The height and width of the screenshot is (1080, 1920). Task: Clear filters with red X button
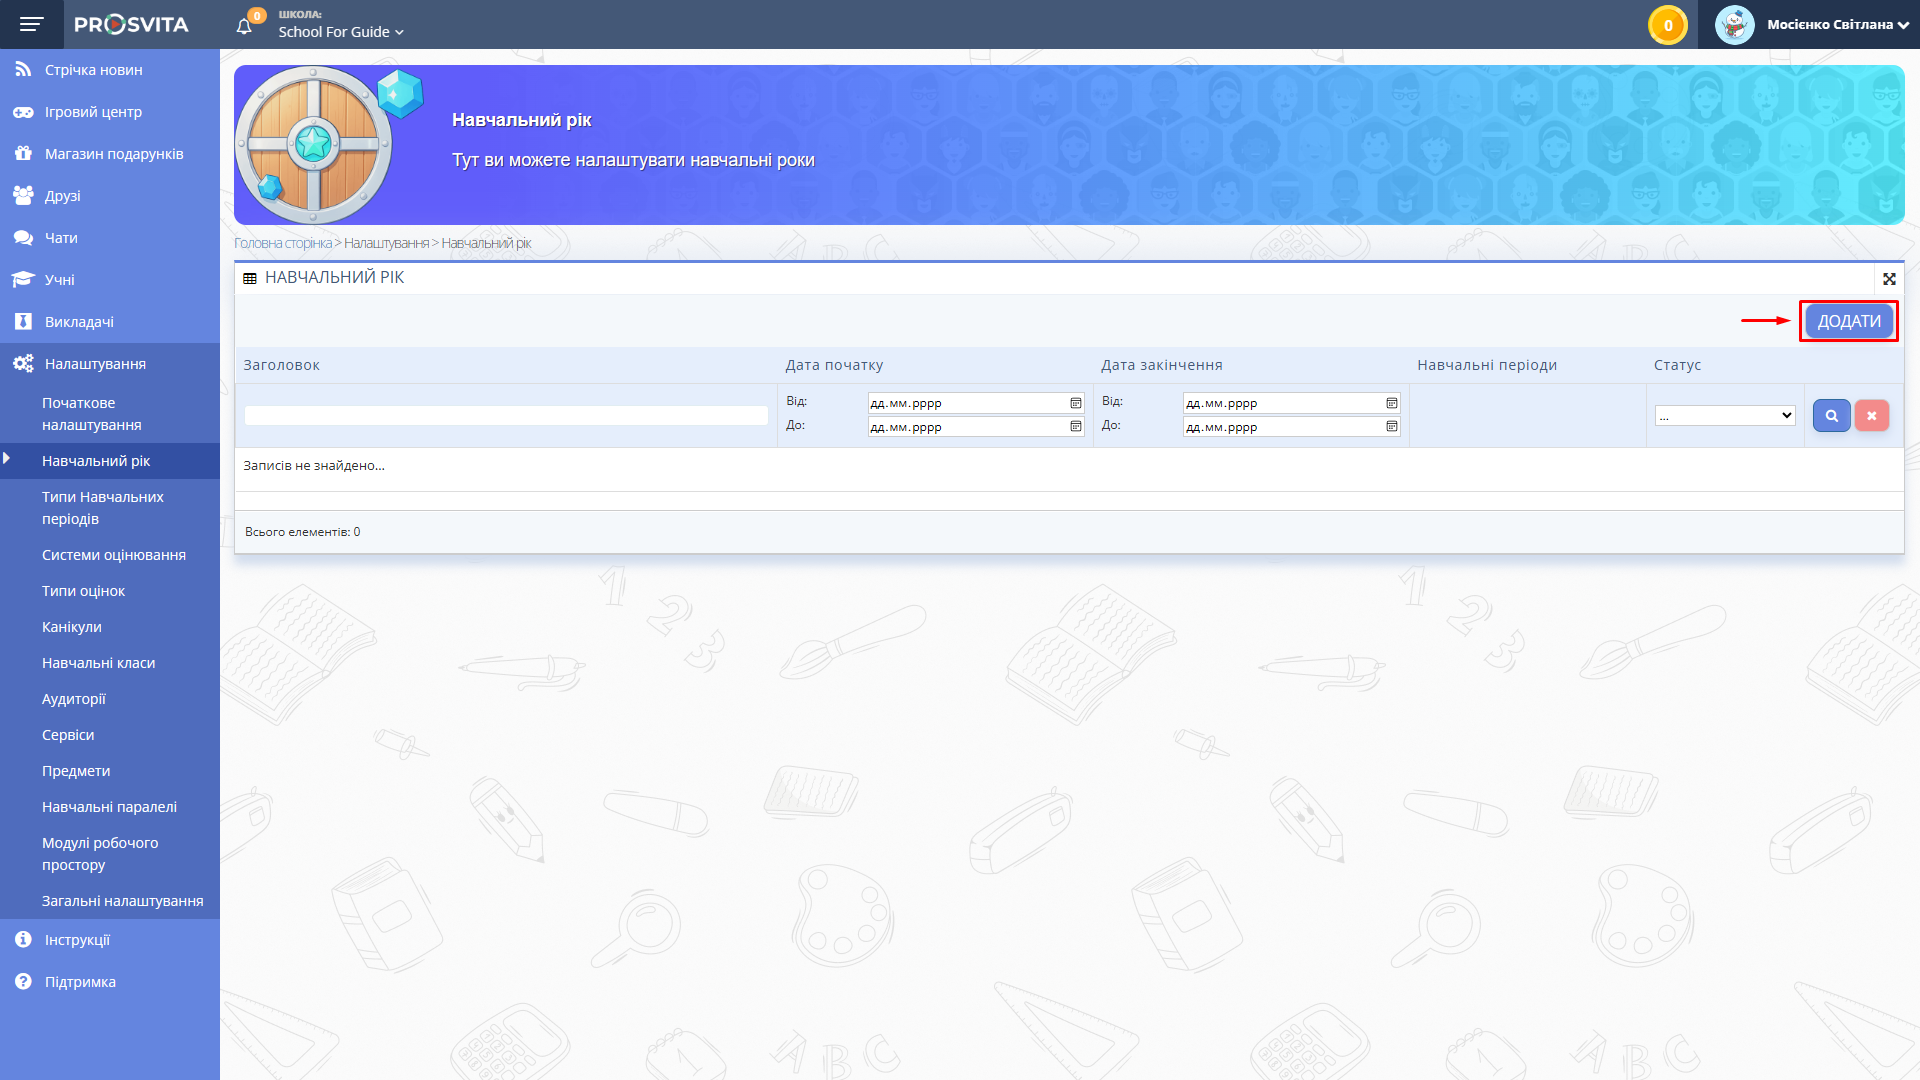[1871, 416]
